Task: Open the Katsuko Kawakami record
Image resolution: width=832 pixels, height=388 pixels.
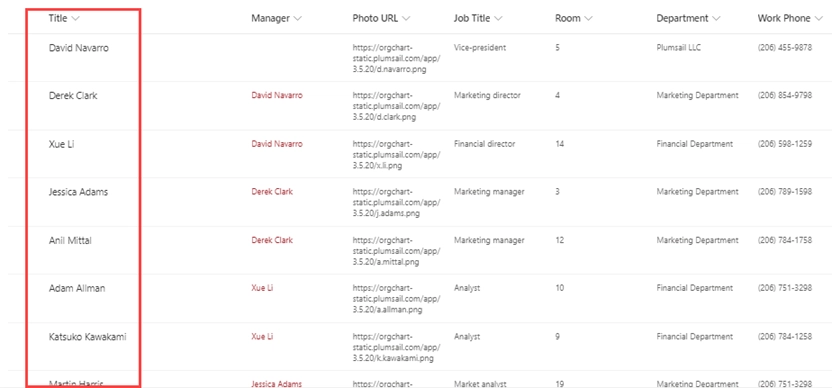Action: tap(88, 337)
